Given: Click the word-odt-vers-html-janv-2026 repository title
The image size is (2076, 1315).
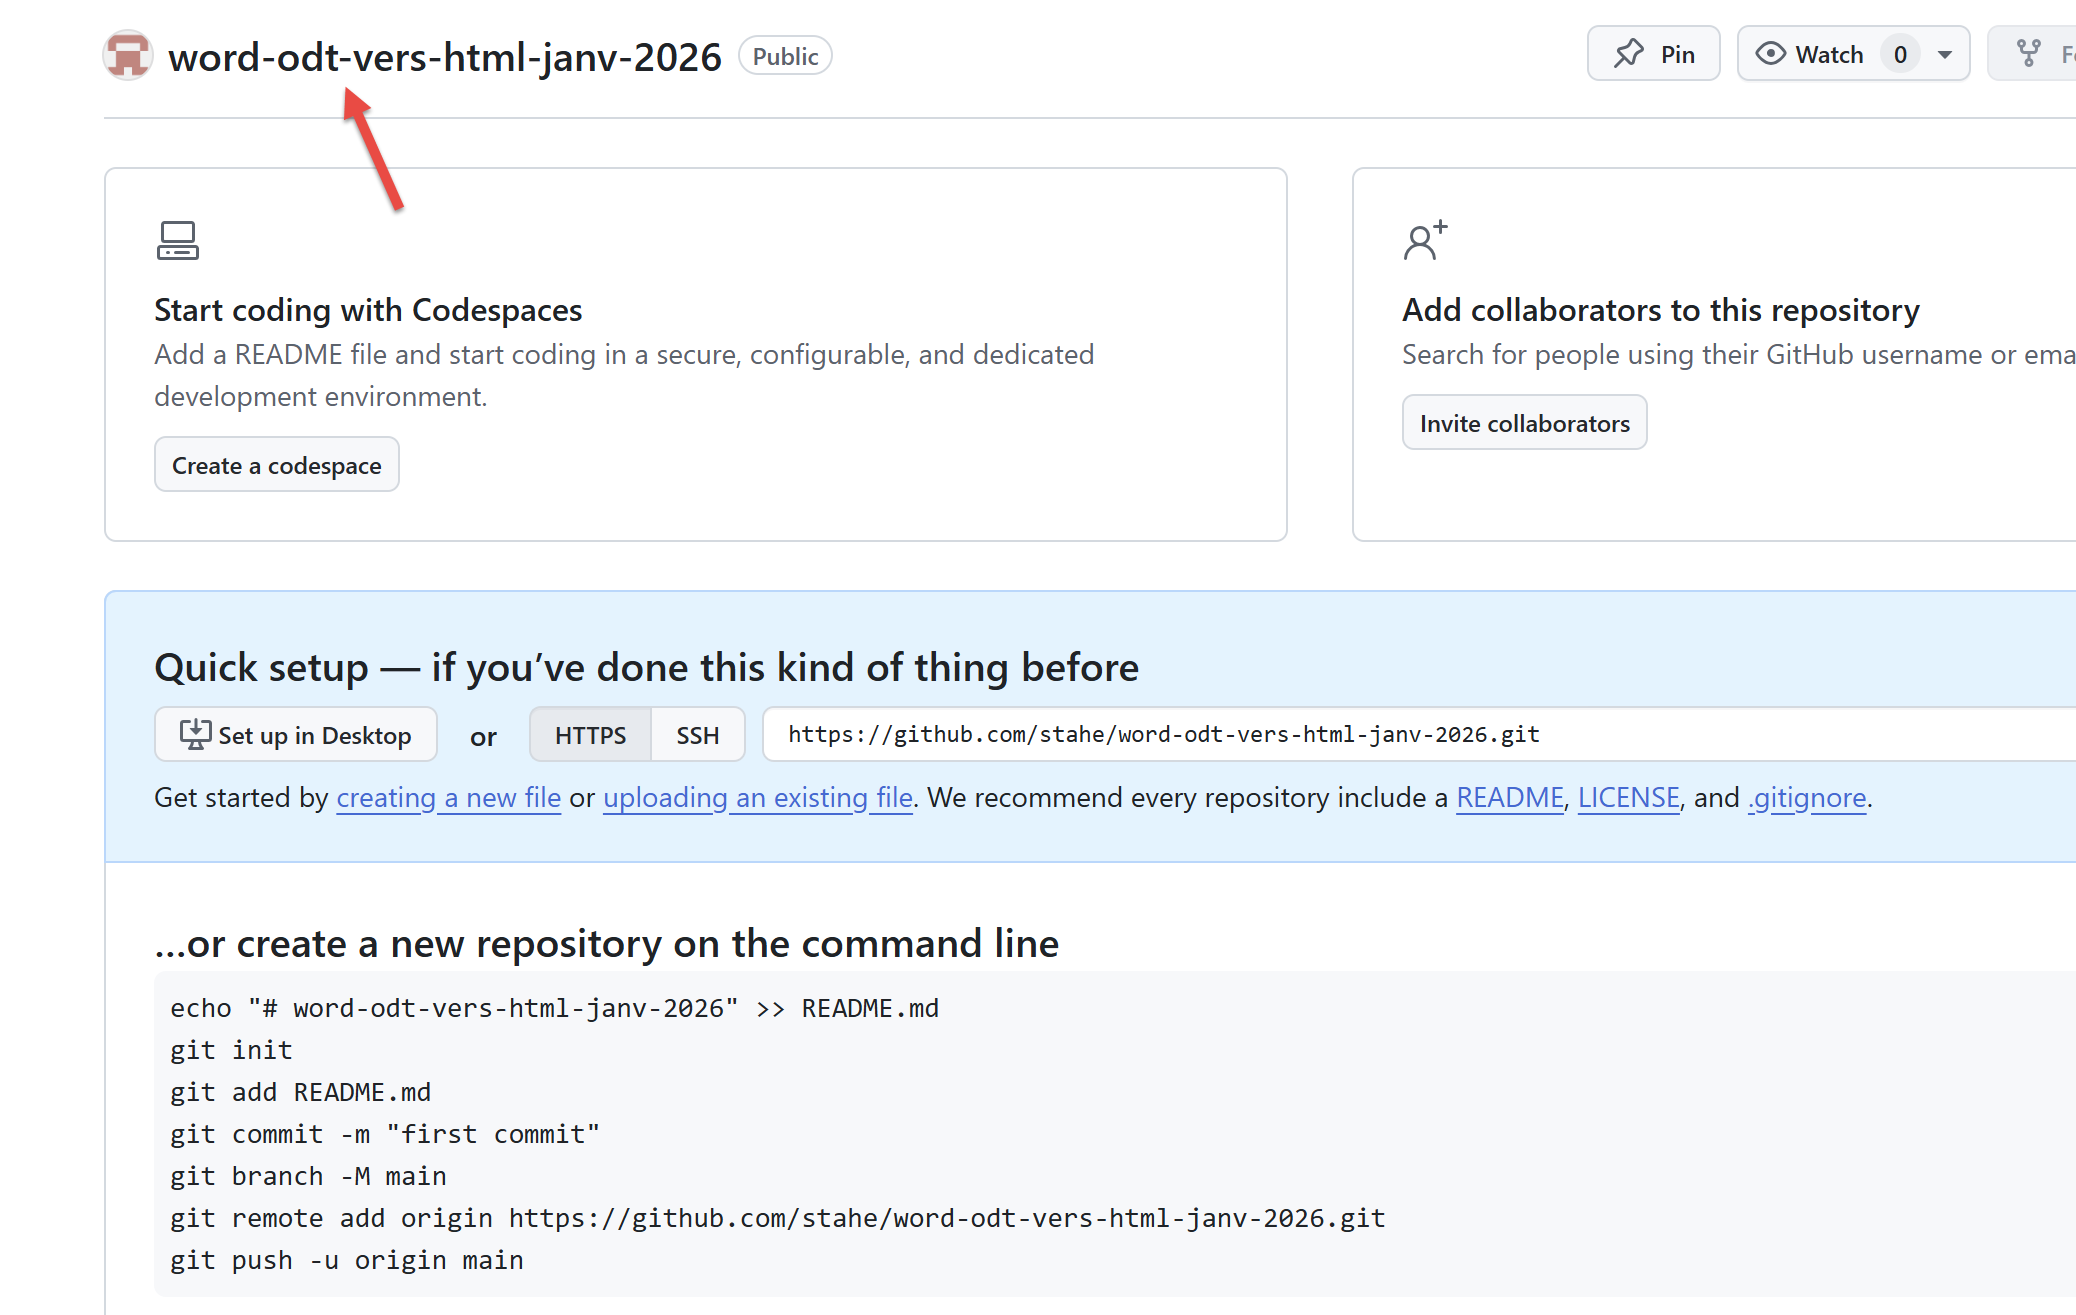Looking at the screenshot, I should 445,57.
